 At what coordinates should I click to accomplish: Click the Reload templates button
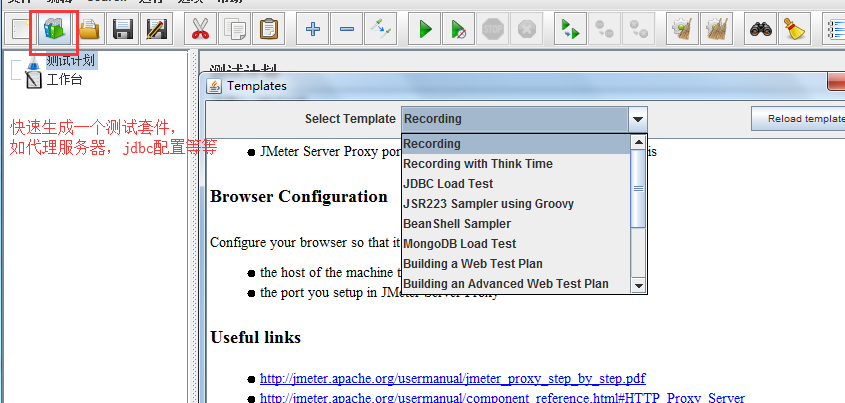(x=798, y=119)
